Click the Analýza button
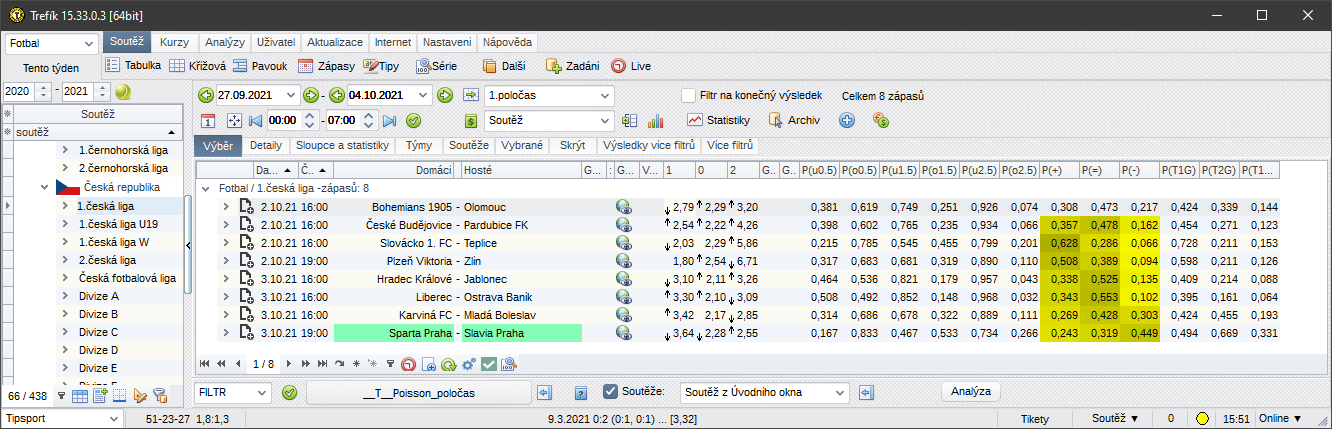1332x429 pixels. [971, 392]
